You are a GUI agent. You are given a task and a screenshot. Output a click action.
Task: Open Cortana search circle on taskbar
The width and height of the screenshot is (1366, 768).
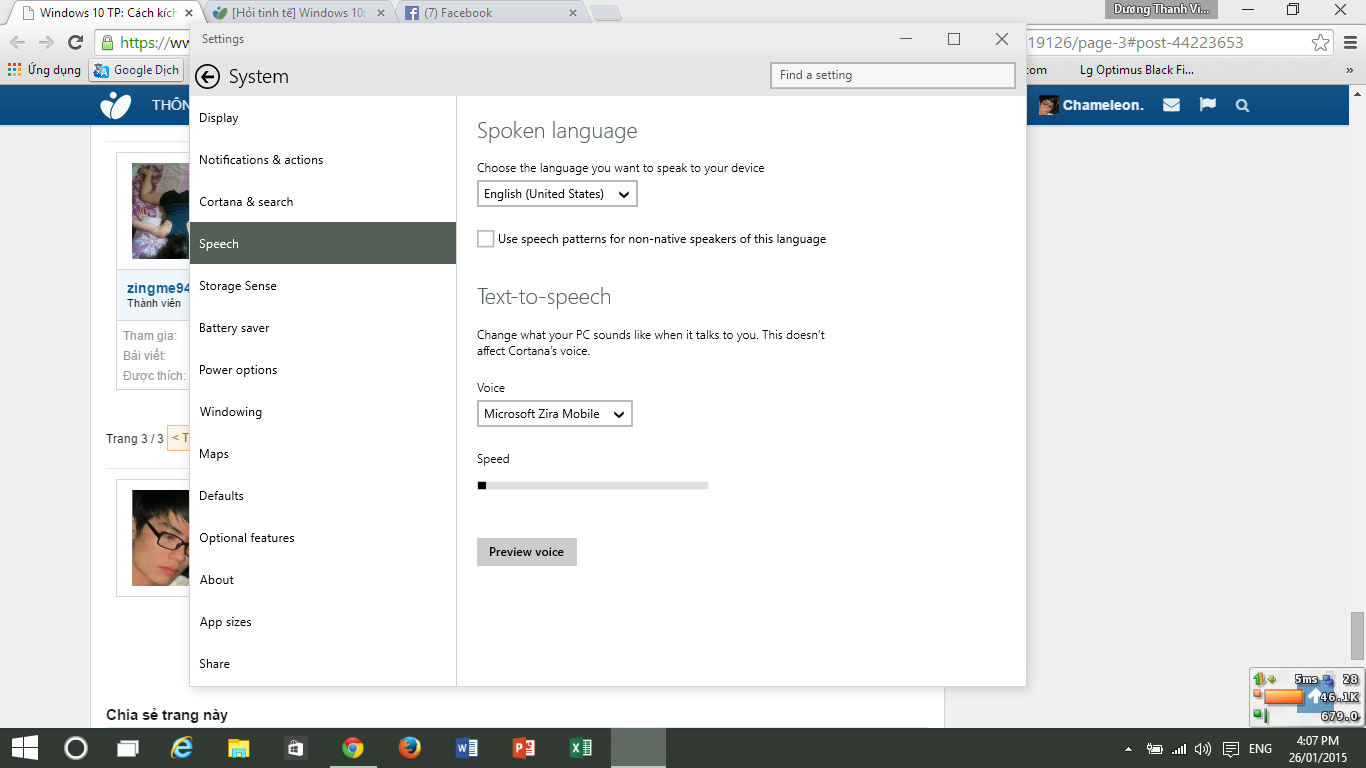(75, 748)
